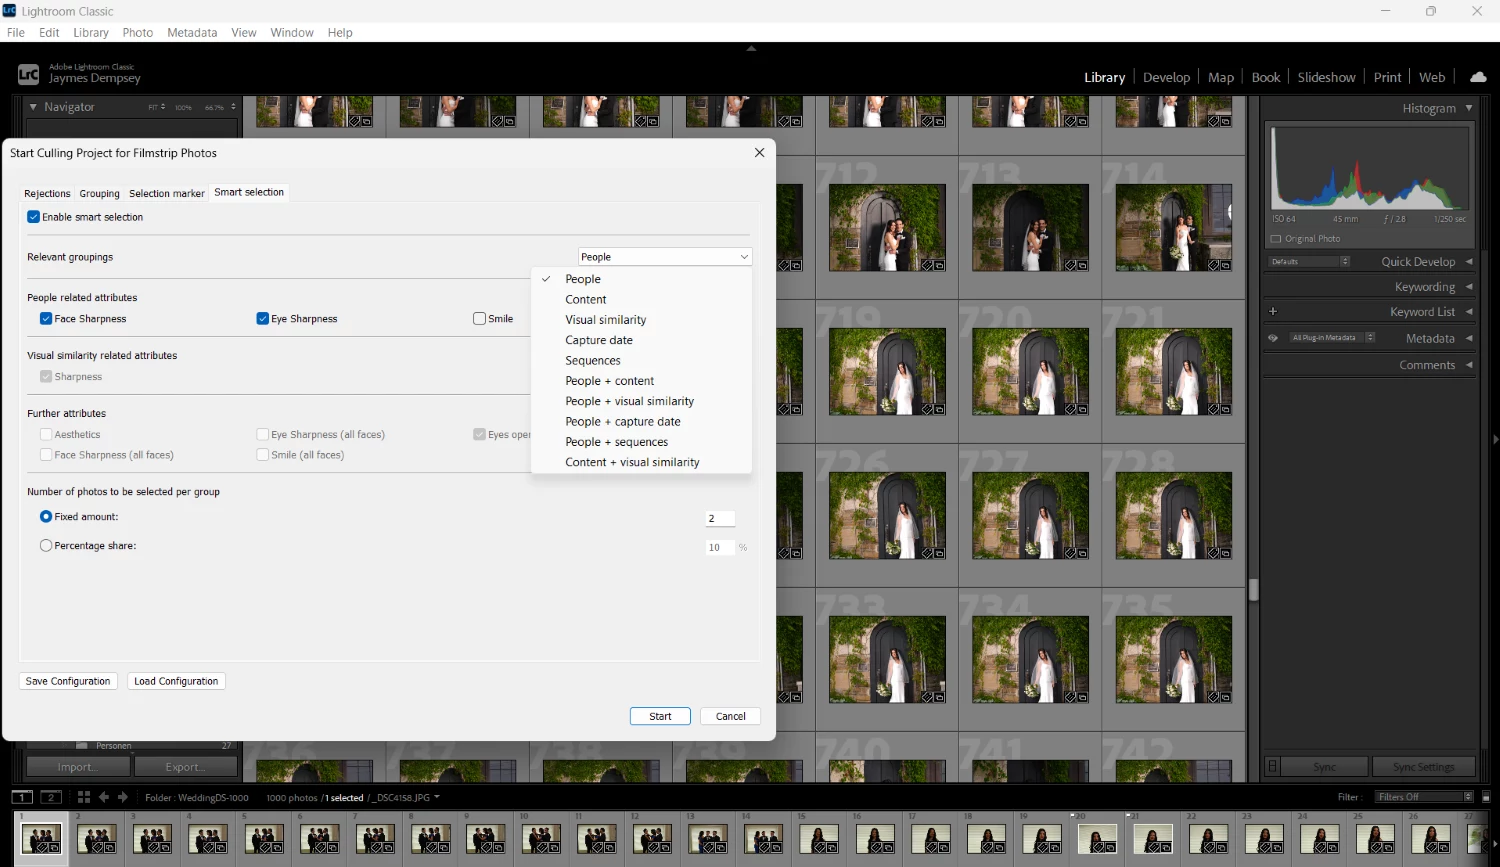Open the Develop module
1500x867 pixels.
[1166, 77]
